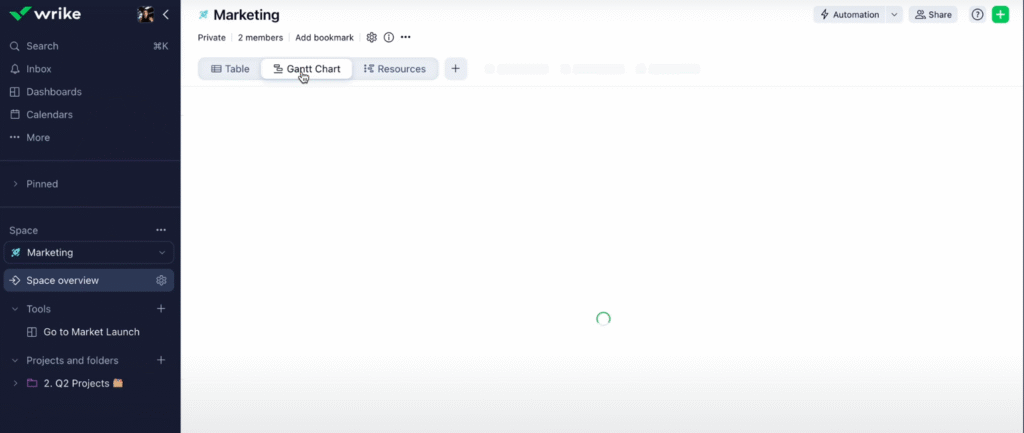Open Space overview settings gear
The height and width of the screenshot is (433, 1024).
coord(161,281)
